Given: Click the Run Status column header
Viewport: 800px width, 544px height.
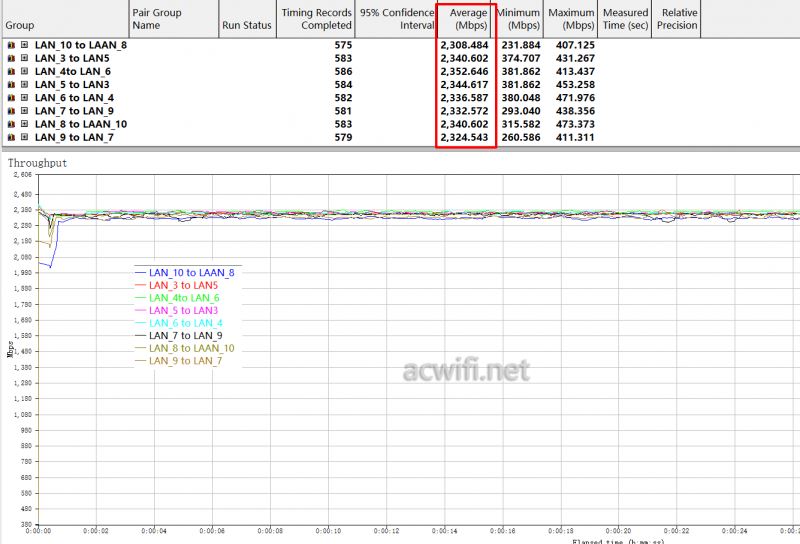Looking at the screenshot, I should pyautogui.click(x=245, y=25).
